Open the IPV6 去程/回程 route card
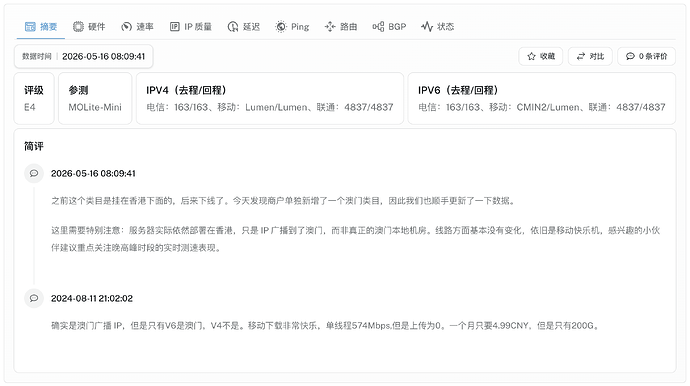The width and height of the screenshot is (690, 386). (542, 99)
